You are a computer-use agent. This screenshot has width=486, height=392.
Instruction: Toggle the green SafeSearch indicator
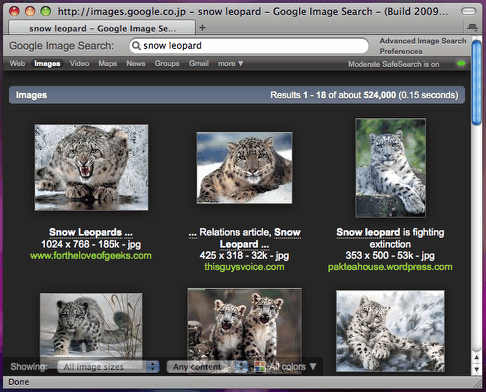point(461,64)
